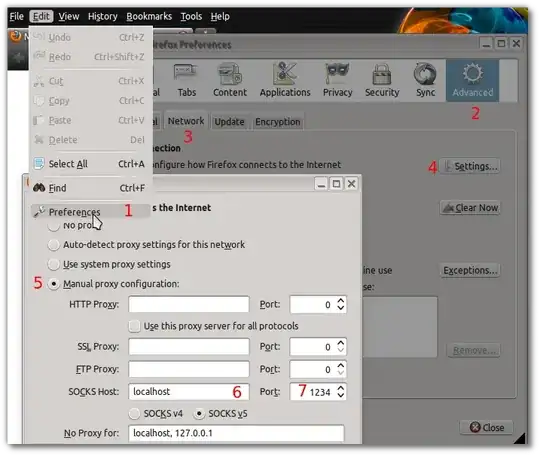Decrease the HTTP Proxy port value
The image size is (540, 456).
[341, 308]
